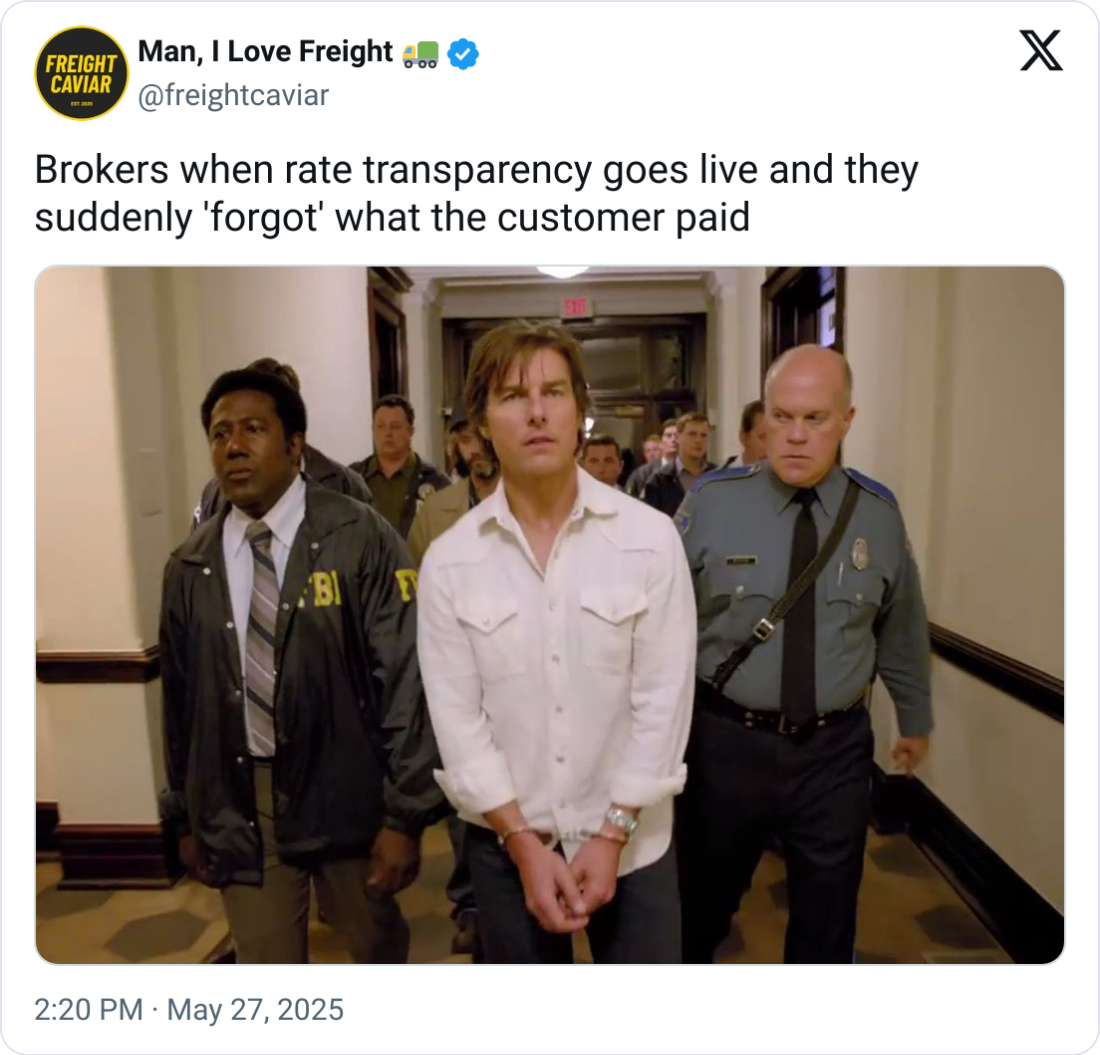Viewport: 1100px width, 1055px height.
Task: Open tweet details via 2:20 PM timestamp
Action: [88, 1009]
